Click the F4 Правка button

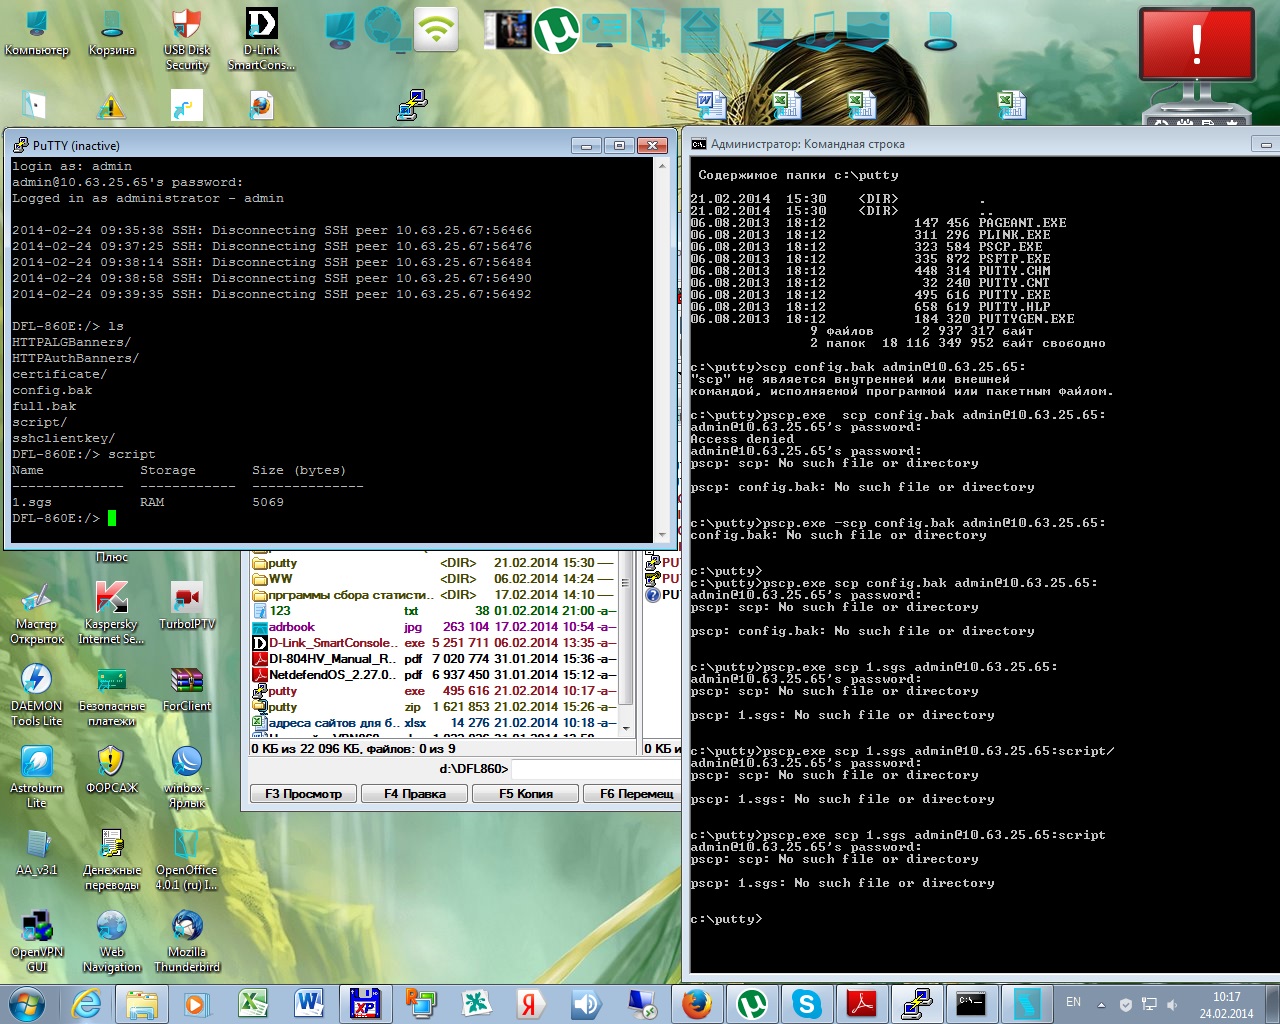[x=415, y=793]
